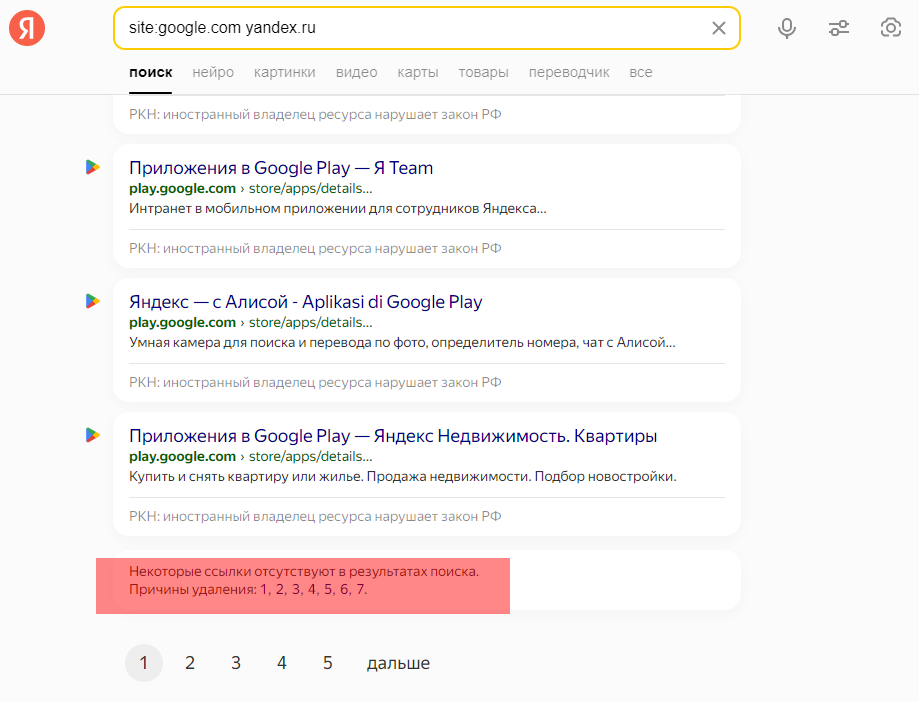The width and height of the screenshot is (919, 702).
Task: Expand the все services tab
Action: pyautogui.click(x=641, y=72)
